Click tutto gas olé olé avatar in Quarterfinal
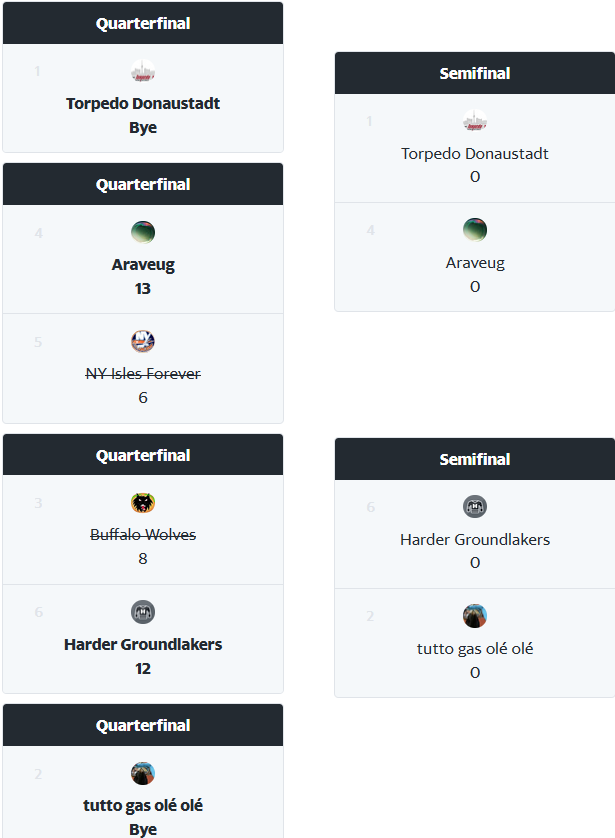Viewport: 615px width, 838px height. 143,773
